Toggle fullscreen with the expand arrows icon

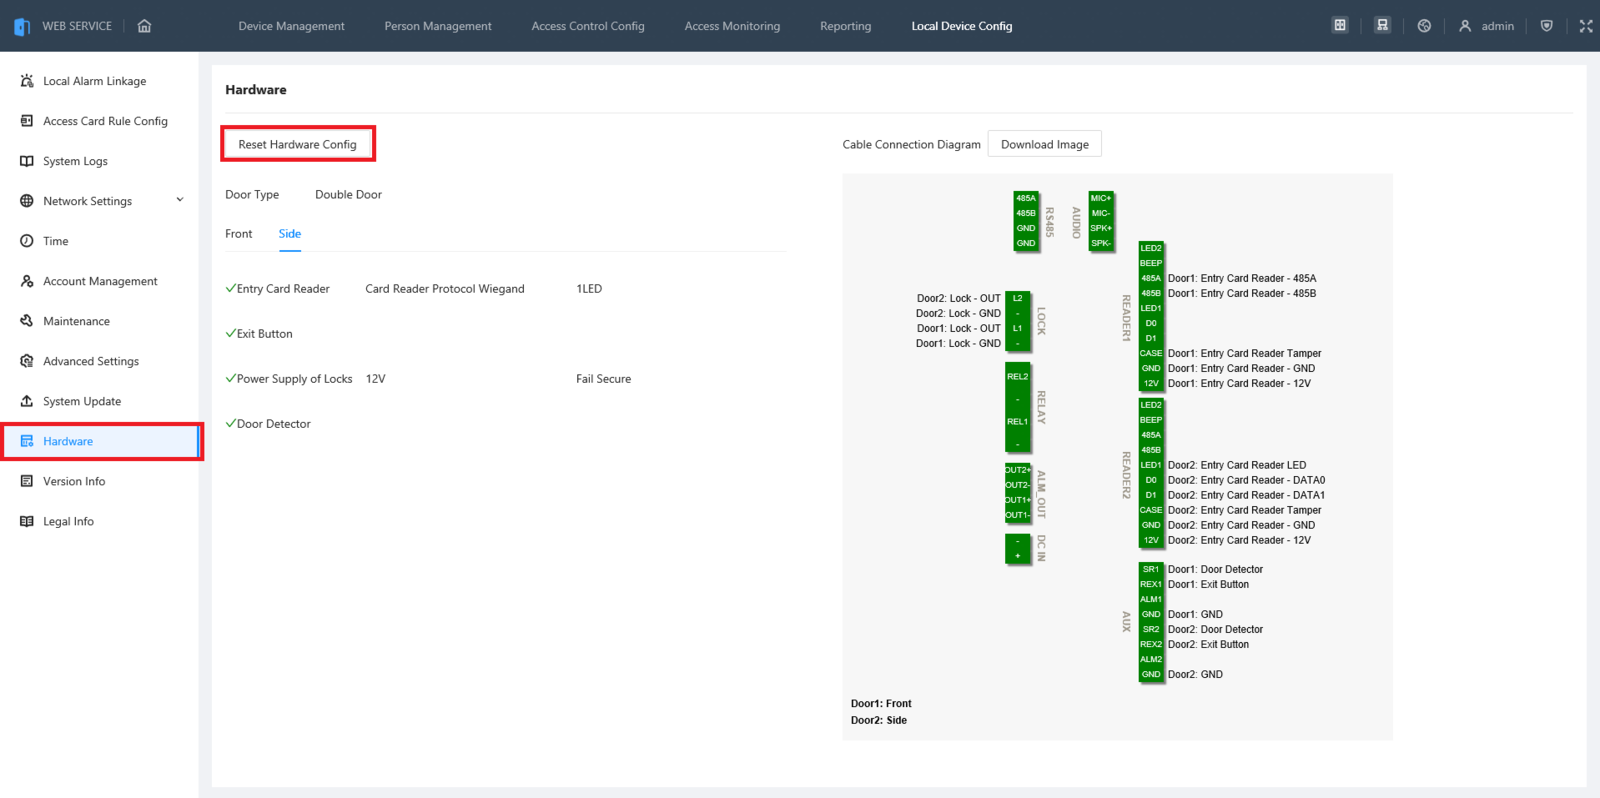(1585, 26)
